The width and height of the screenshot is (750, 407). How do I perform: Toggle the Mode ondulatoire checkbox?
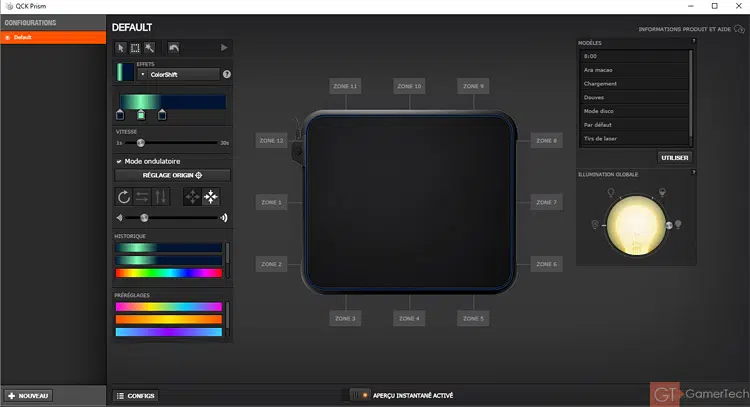point(119,161)
